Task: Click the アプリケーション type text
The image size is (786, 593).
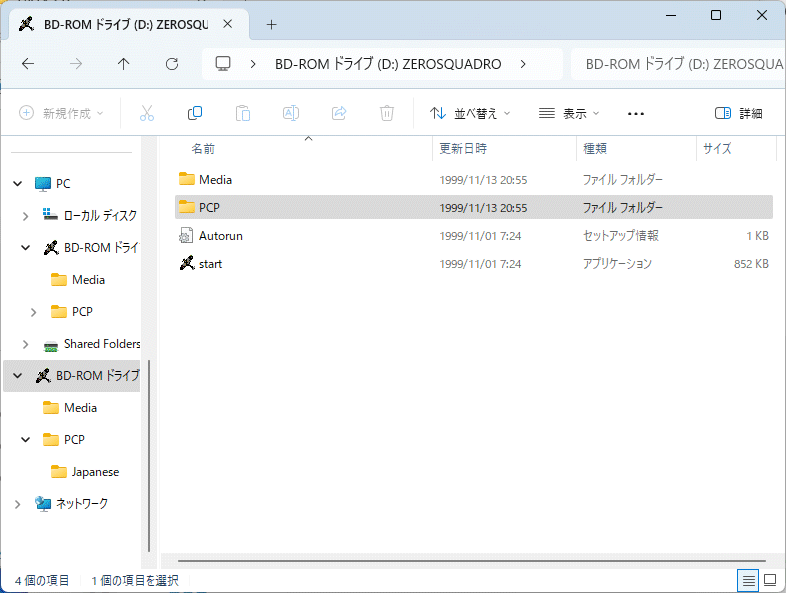Action: coord(617,264)
